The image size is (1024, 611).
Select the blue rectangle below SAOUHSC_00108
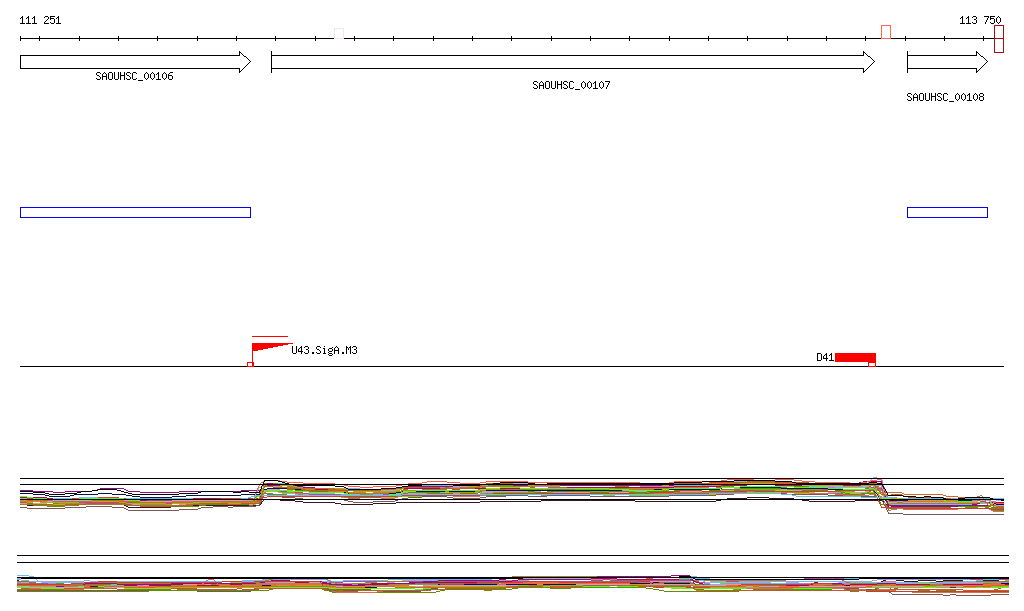point(946,212)
